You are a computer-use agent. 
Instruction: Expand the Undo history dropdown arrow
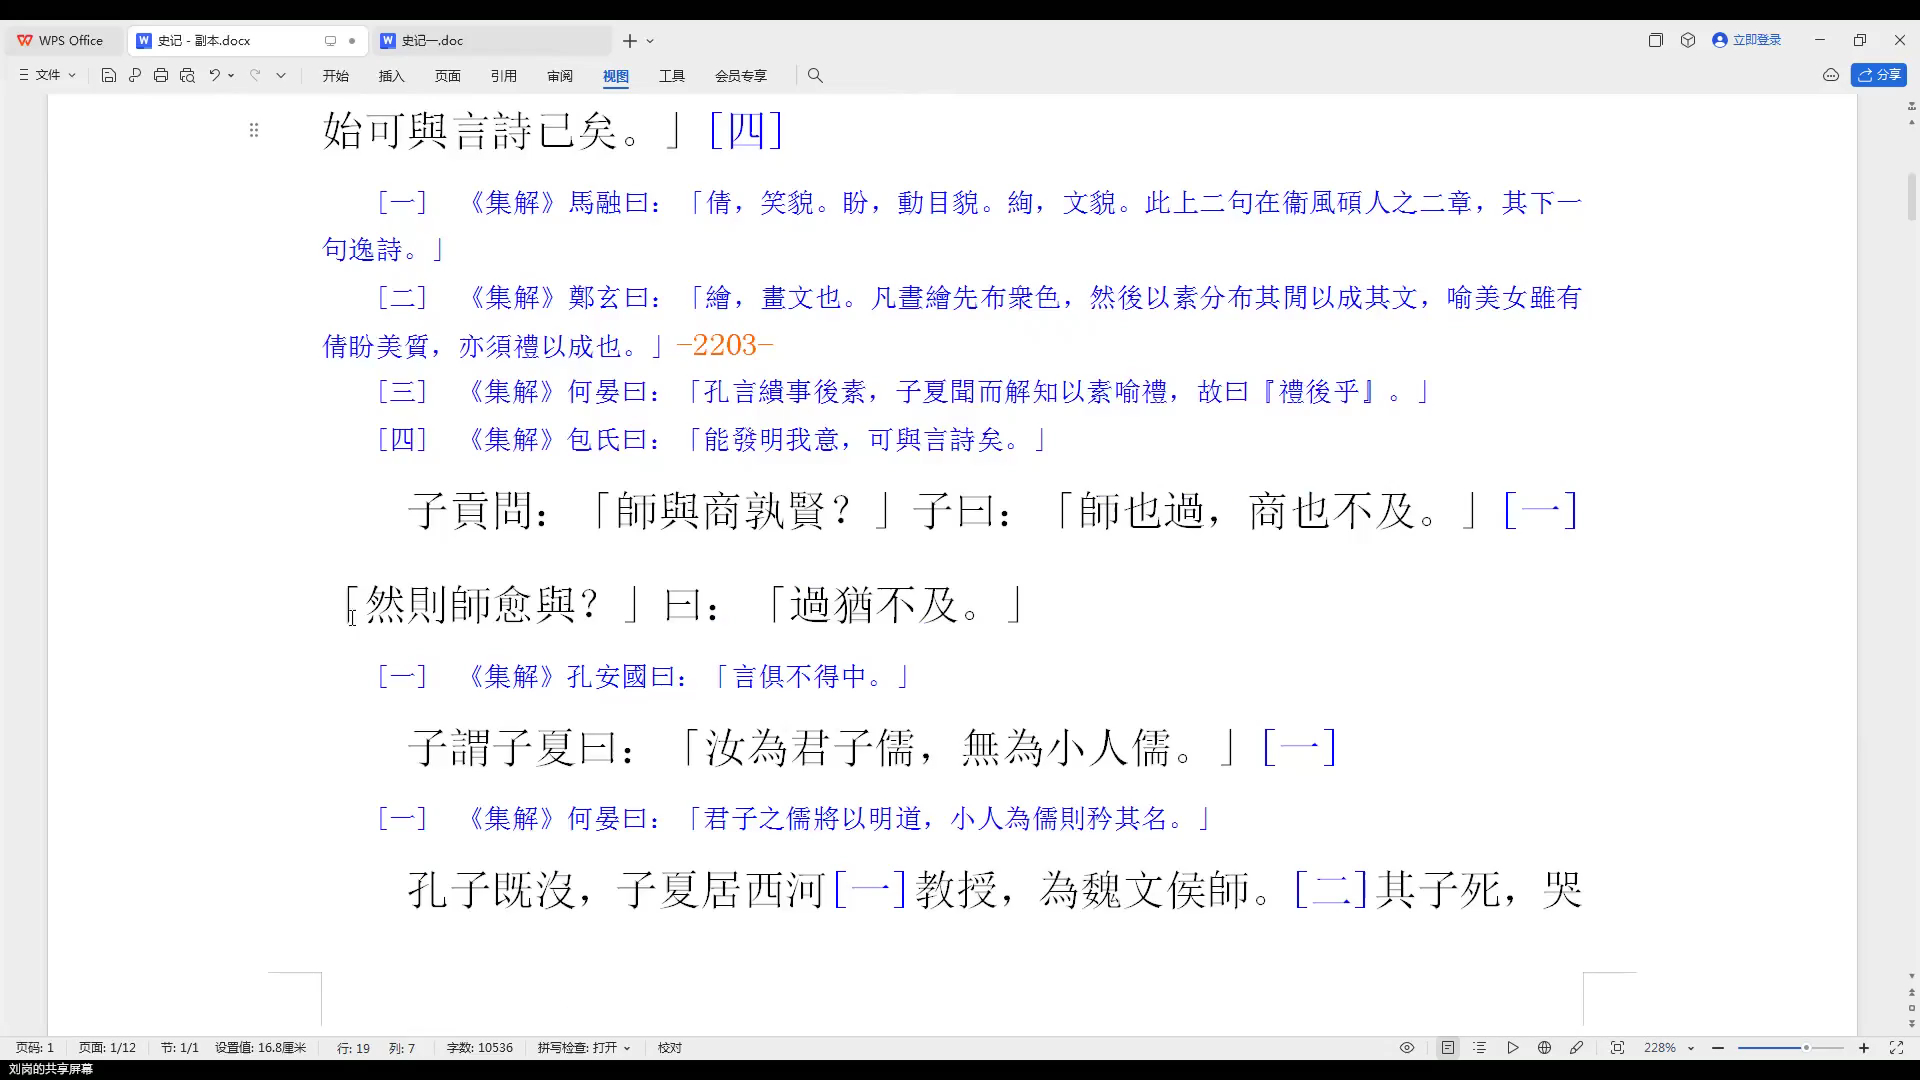tap(231, 75)
